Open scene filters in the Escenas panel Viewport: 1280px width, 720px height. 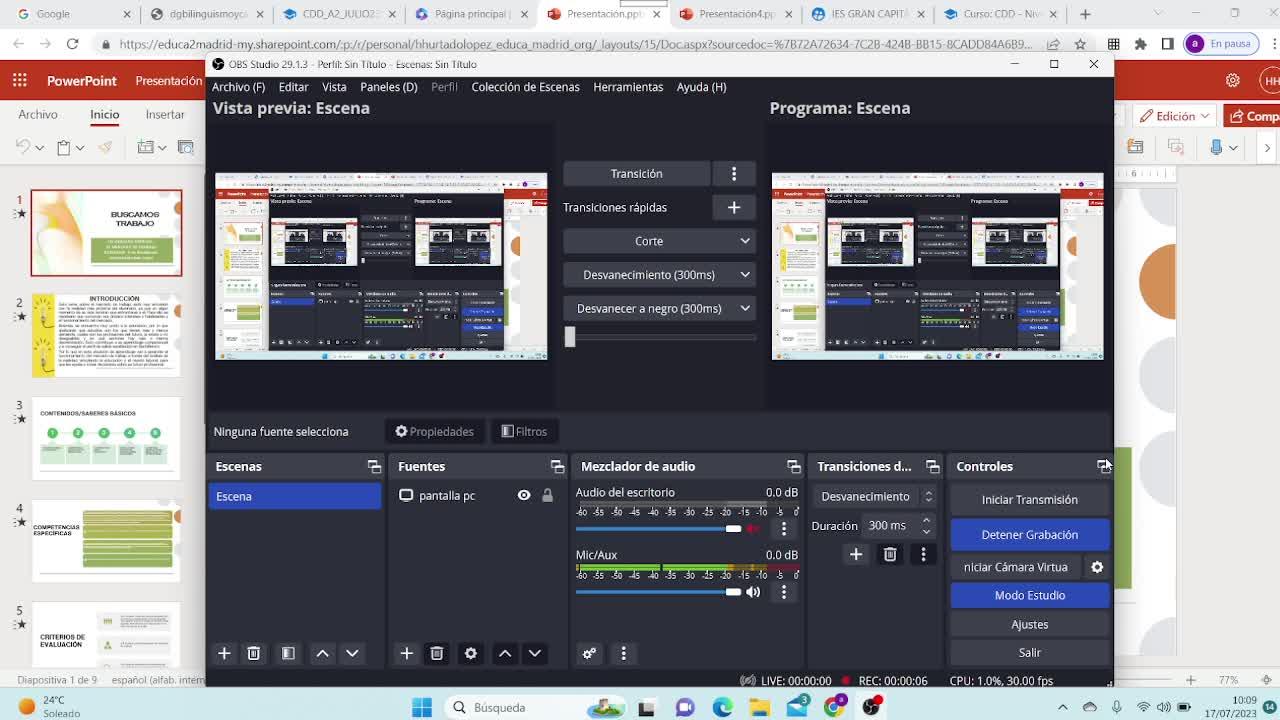(x=288, y=653)
